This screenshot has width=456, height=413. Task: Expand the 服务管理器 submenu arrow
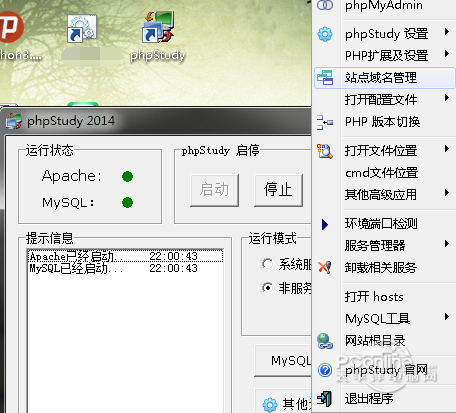447,244
